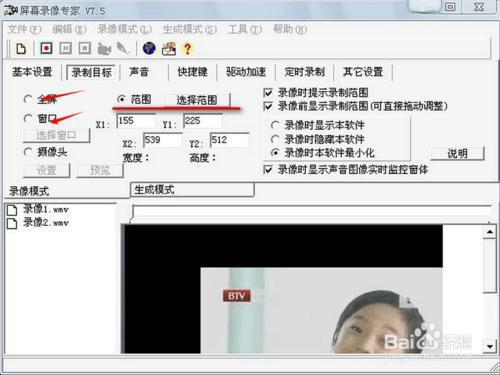Click the yellow question mark help icon

[x=188, y=49]
